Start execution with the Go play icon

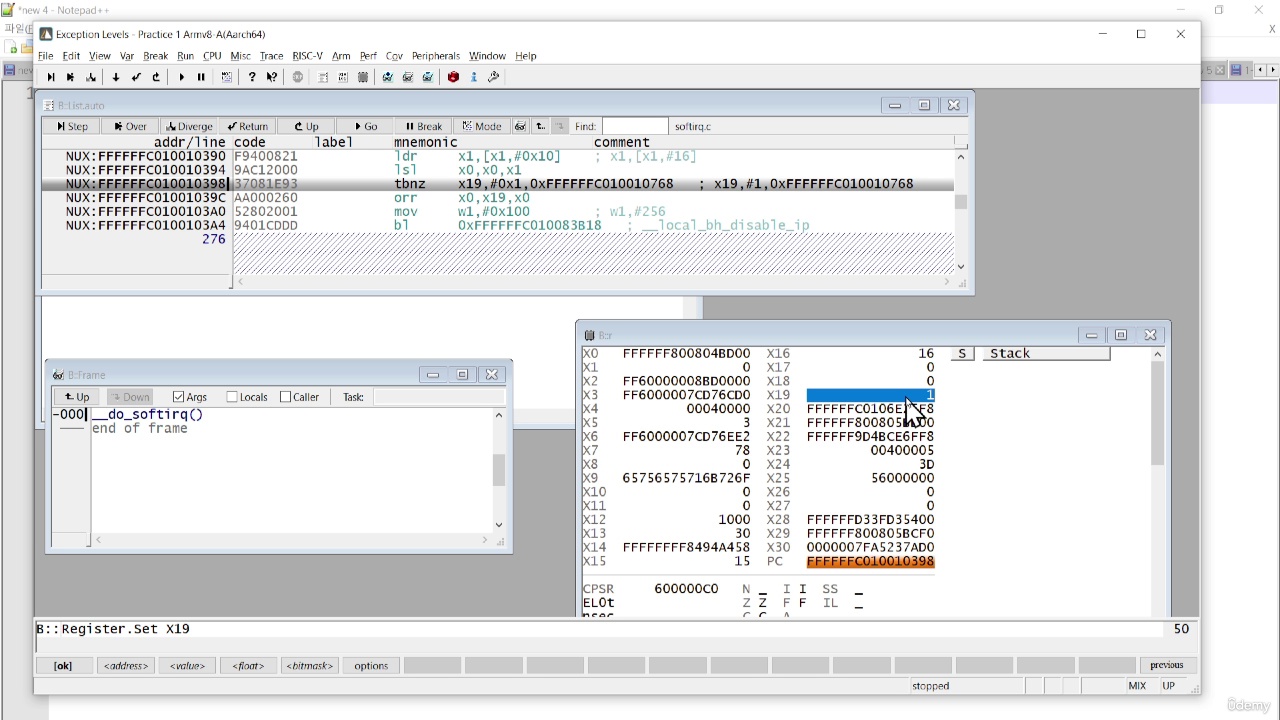(181, 77)
